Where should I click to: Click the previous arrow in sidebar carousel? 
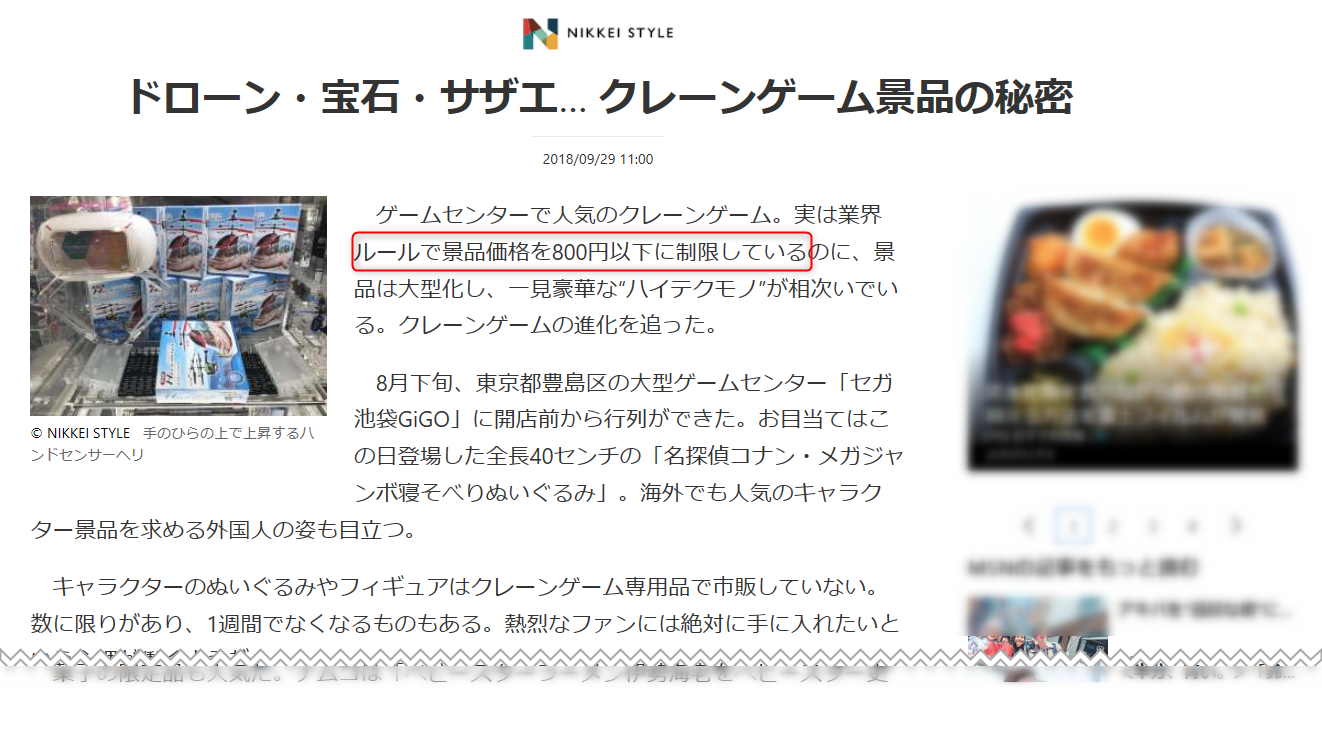pyautogui.click(x=1029, y=525)
